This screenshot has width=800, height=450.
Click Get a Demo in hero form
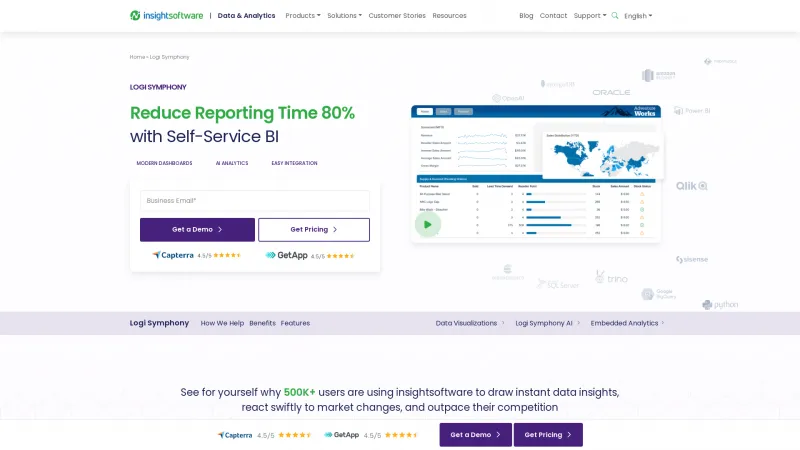197,230
